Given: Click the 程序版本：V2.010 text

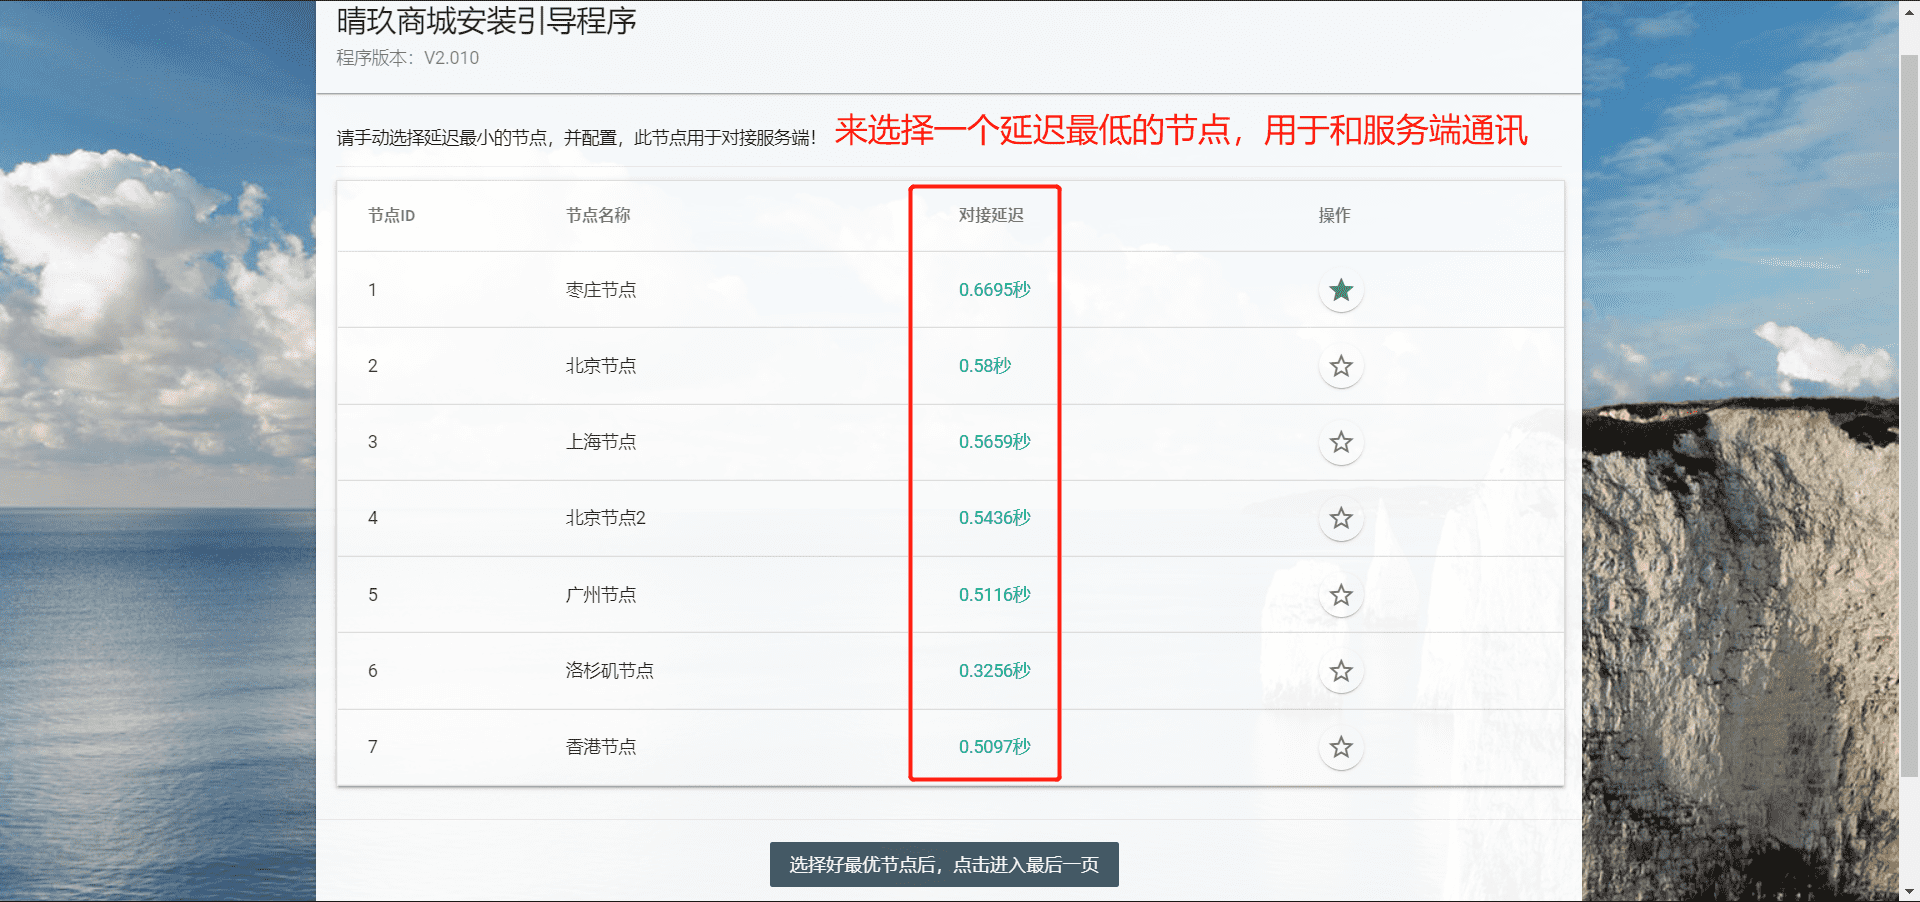Looking at the screenshot, I should [408, 58].
